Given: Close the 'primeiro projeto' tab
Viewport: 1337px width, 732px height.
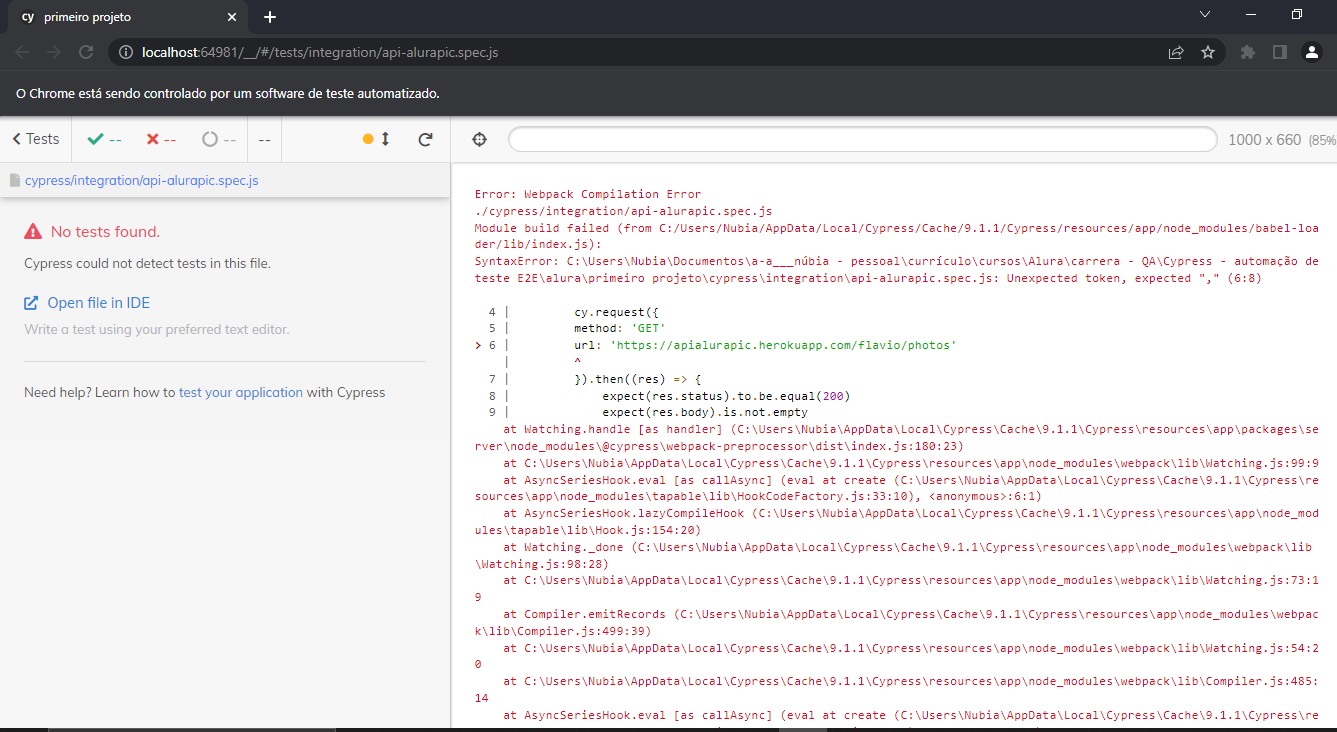Looking at the screenshot, I should click(233, 17).
